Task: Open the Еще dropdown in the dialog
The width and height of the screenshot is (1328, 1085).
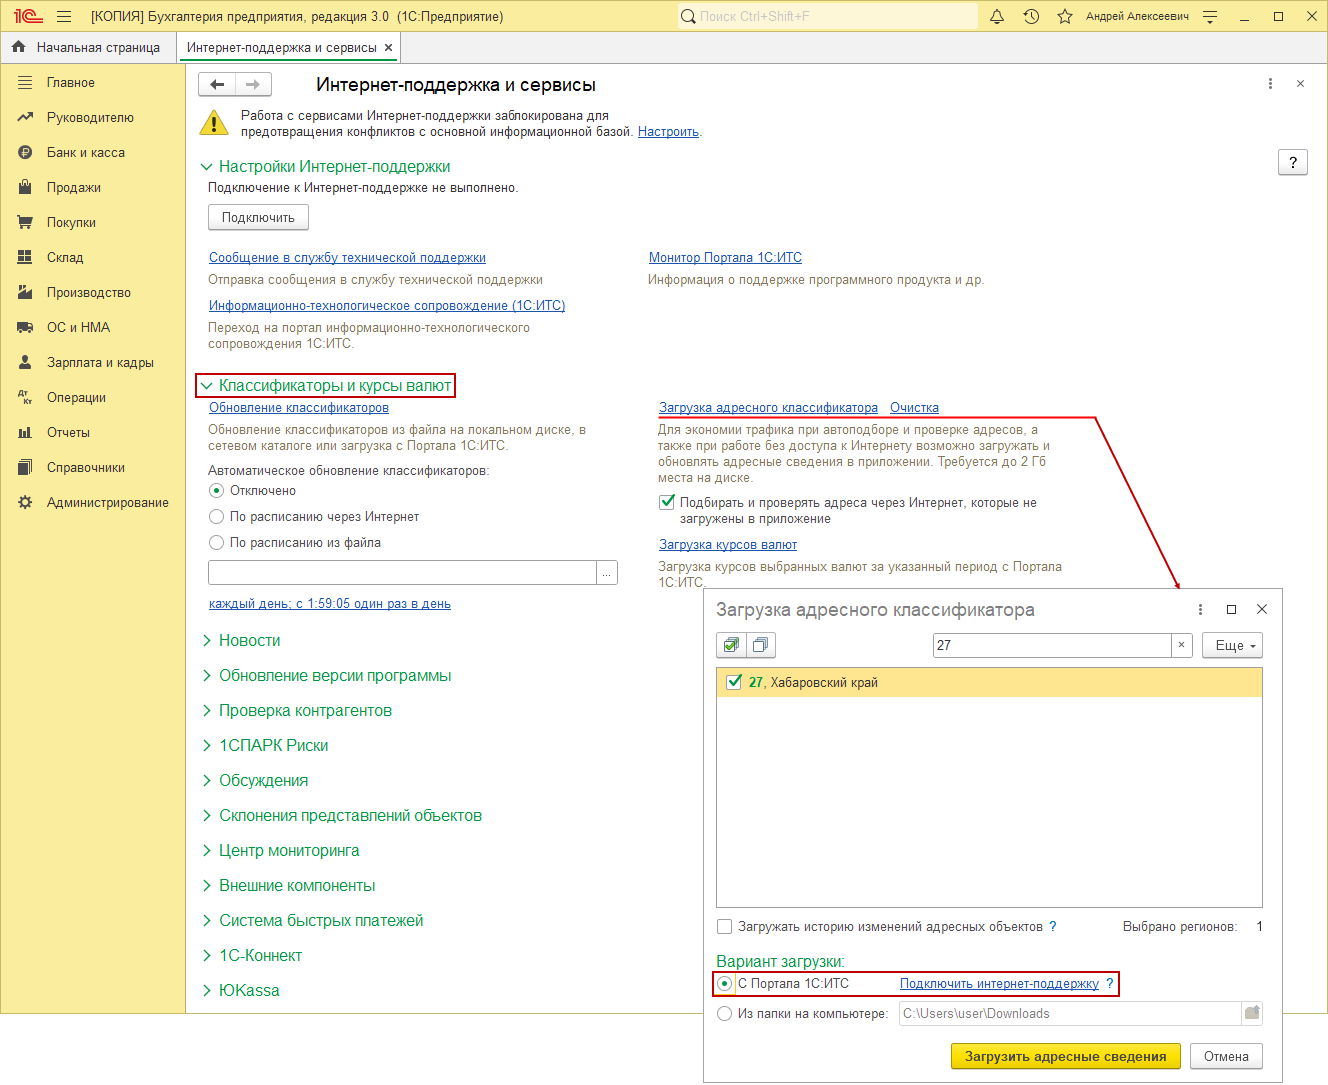Action: click(1232, 645)
